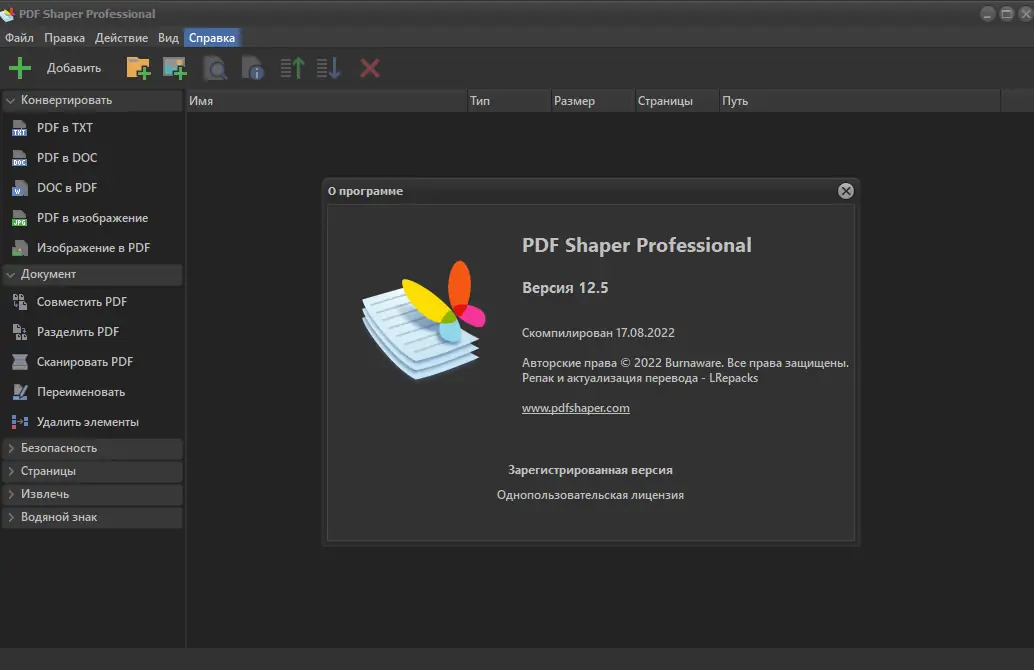Sort by the Размер column header
1034x670 pixels.
592,101
